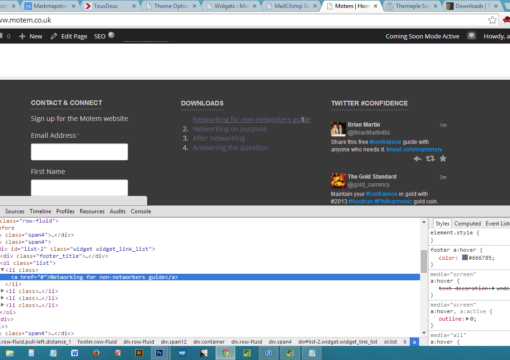The image size is (510, 360).
Task: Favorite Brian Martin's tweet with star
Action: click(x=443, y=159)
